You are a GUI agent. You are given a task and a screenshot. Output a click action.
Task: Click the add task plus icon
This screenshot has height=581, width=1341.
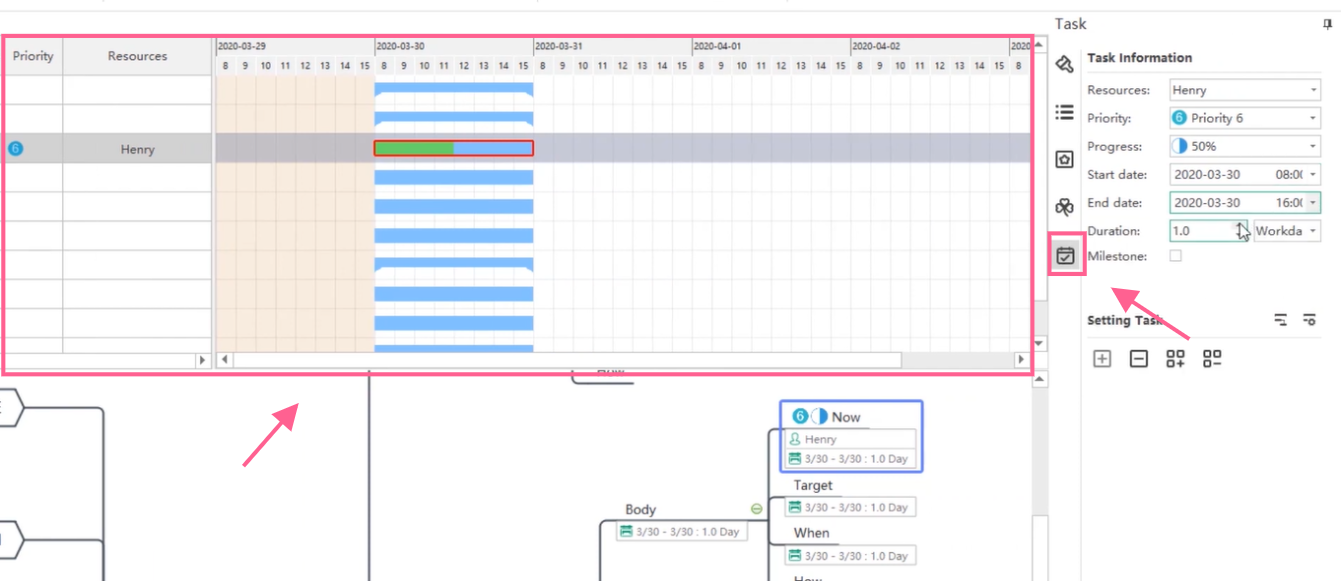click(x=1102, y=358)
